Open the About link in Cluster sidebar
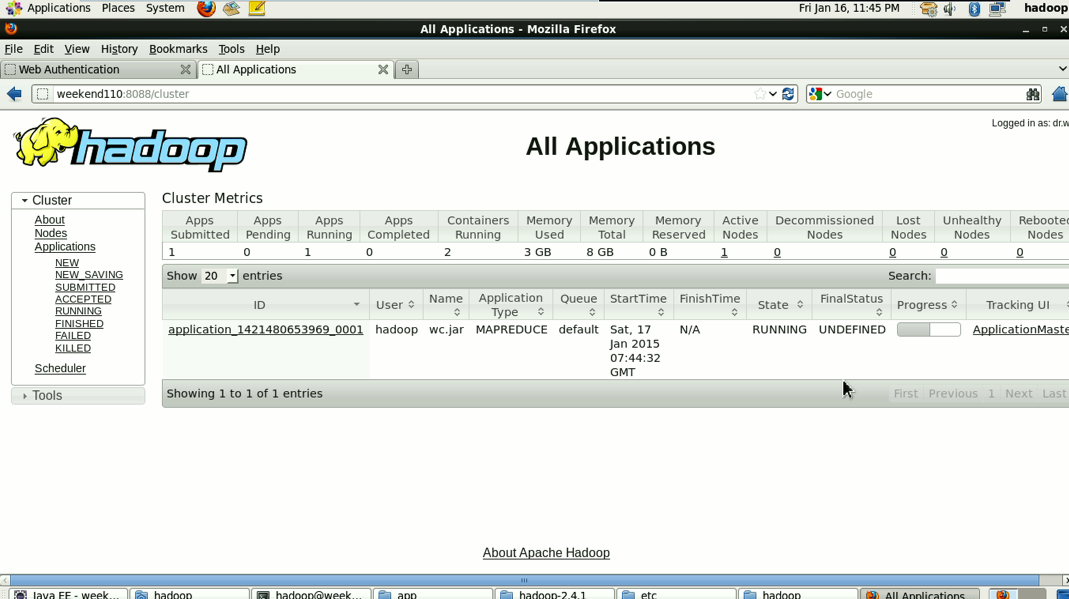 (50, 220)
